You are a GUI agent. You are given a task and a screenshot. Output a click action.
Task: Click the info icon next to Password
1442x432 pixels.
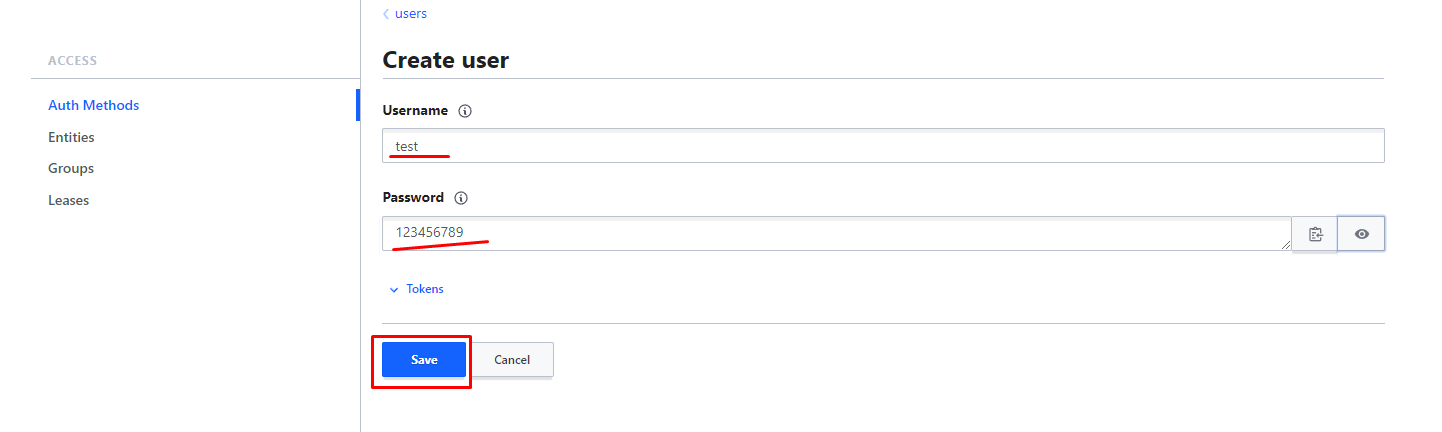[x=461, y=198]
